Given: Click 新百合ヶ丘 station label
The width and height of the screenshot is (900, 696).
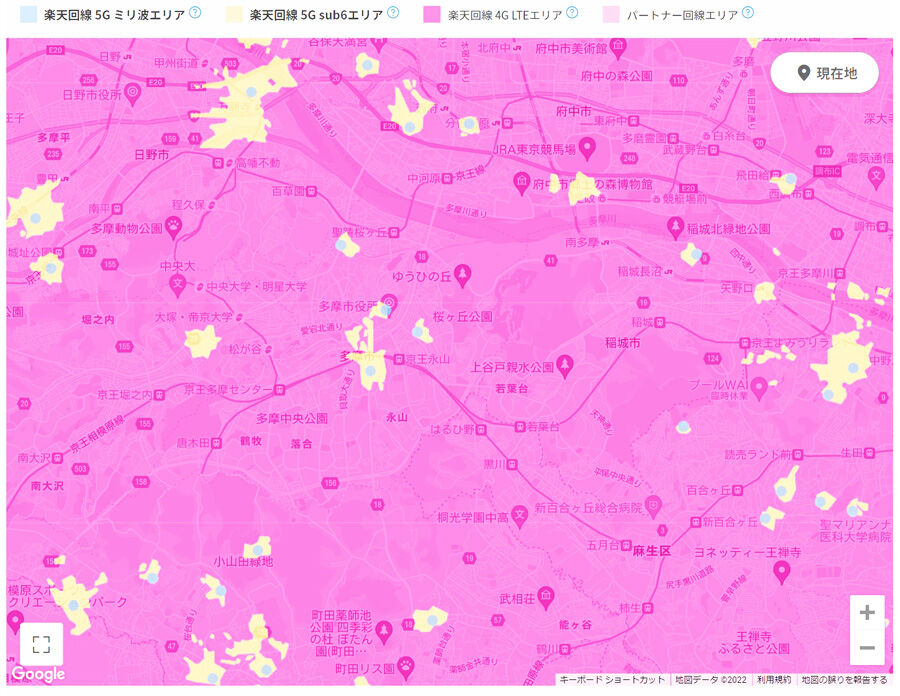Looking at the screenshot, I should point(731,522).
